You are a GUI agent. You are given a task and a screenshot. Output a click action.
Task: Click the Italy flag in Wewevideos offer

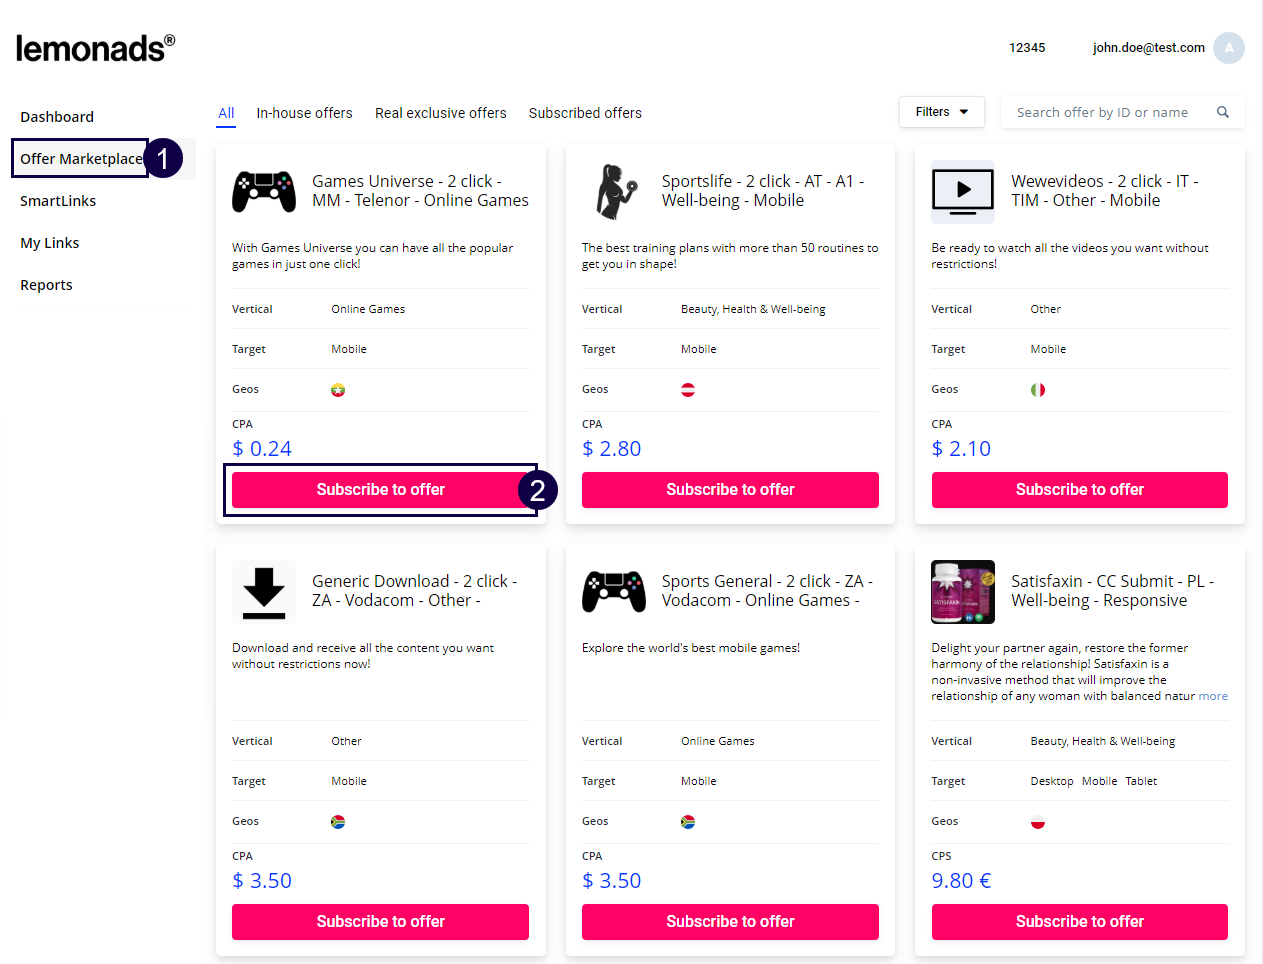click(x=1038, y=390)
